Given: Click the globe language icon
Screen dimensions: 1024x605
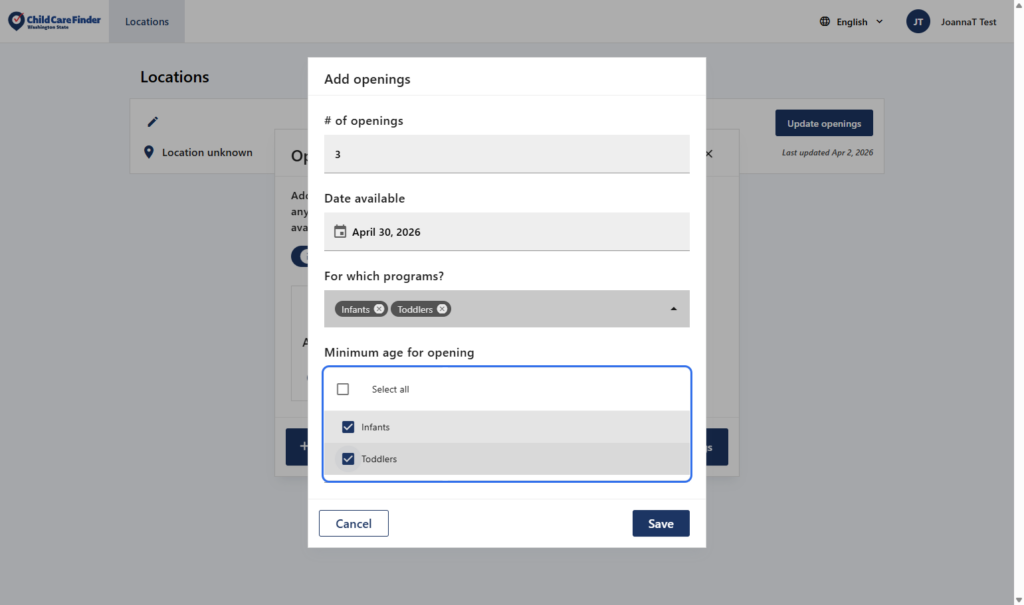Looking at the screenshot, I should 825,21.
